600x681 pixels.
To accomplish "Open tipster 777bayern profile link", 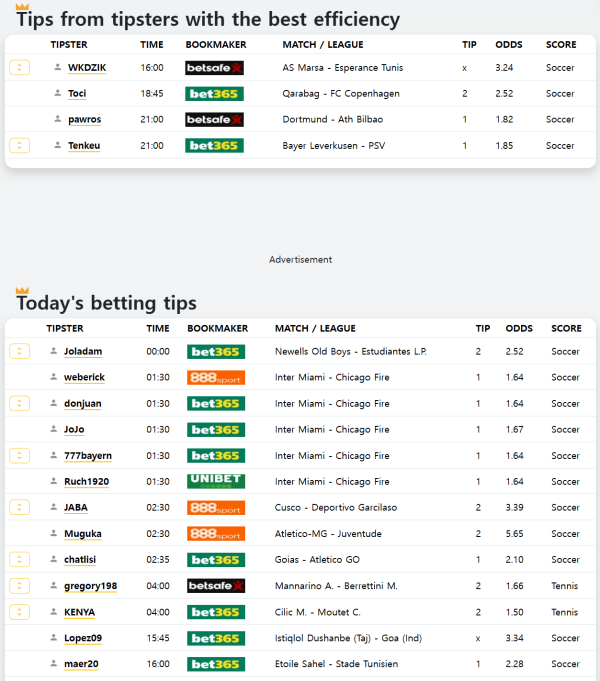I will [x=87, y=455].
